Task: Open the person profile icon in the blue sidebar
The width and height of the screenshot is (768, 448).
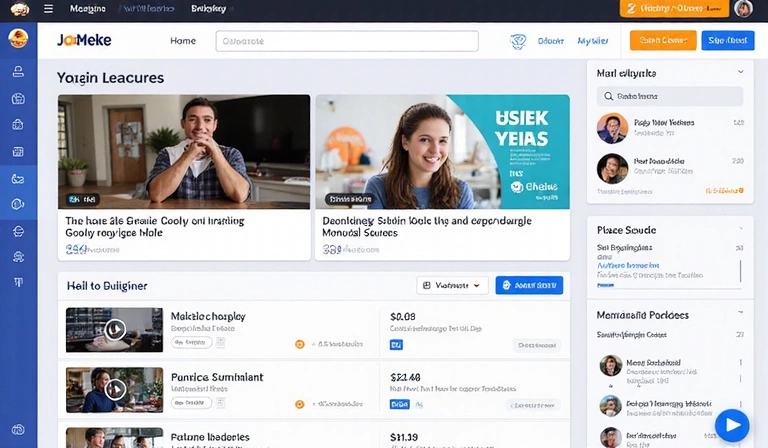Action: (x=18, y=72)
